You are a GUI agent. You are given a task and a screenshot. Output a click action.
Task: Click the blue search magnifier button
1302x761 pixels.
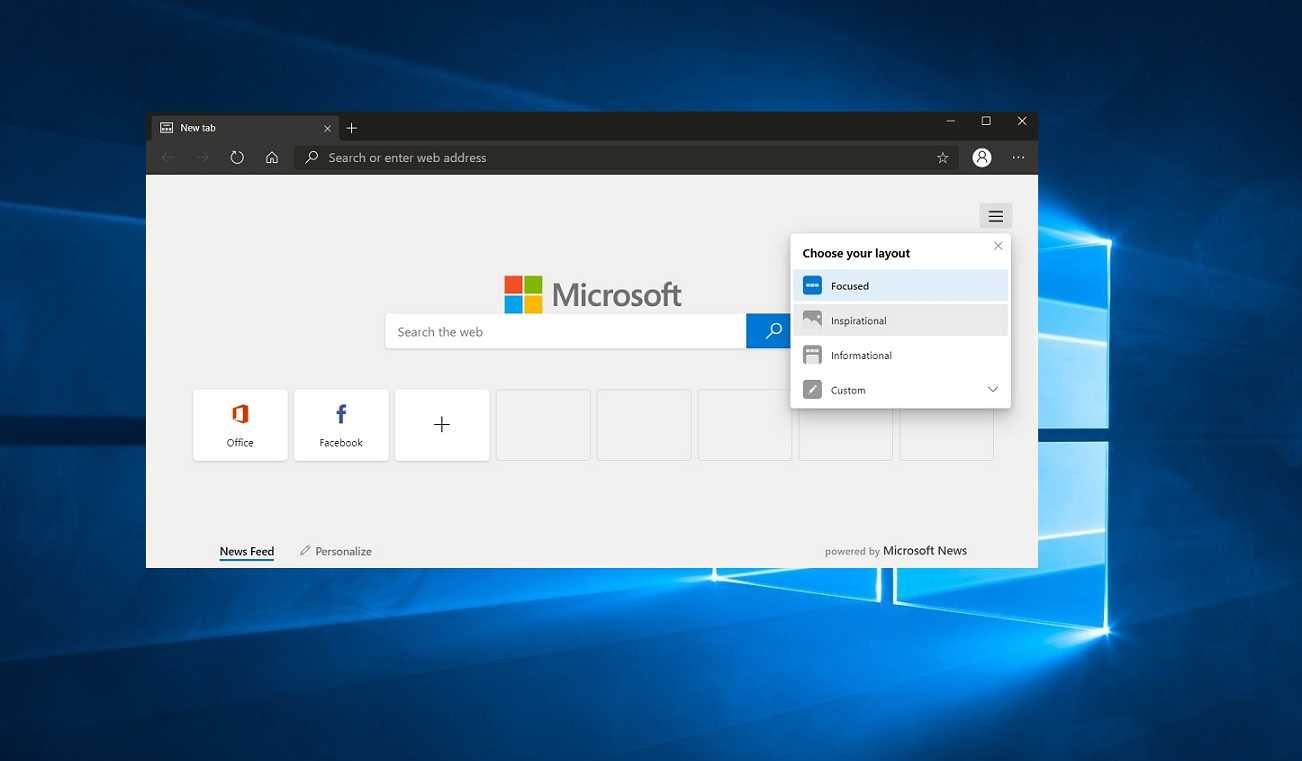coord(770,331)
